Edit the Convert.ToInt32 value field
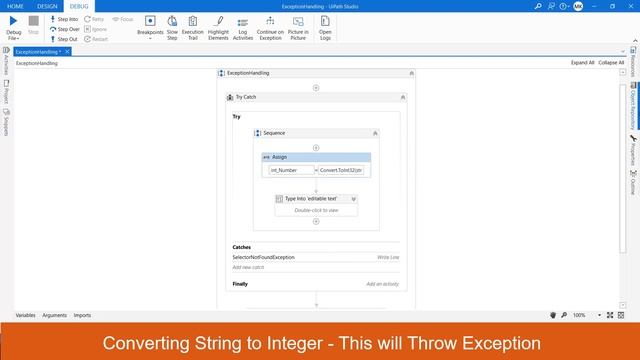This screenshot has width=640, height=360. (x=341, y=170)
